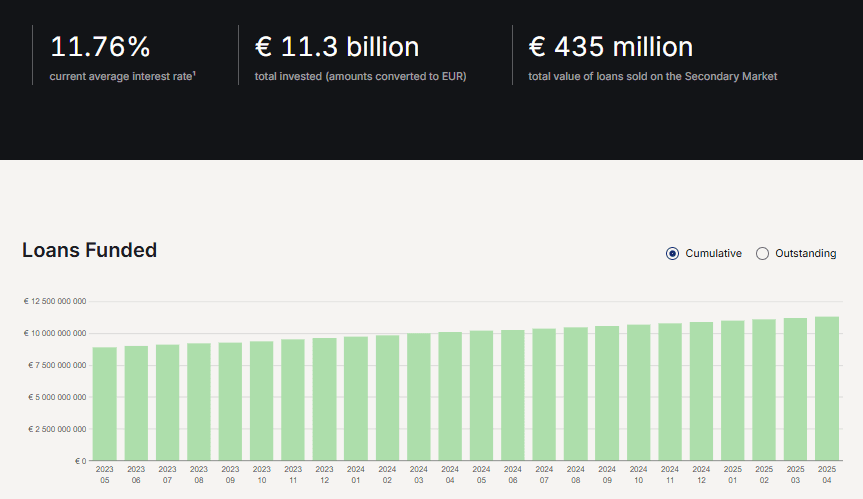
Task: Click the 2023 09 bar in chart
Action: tap(230, 402)
